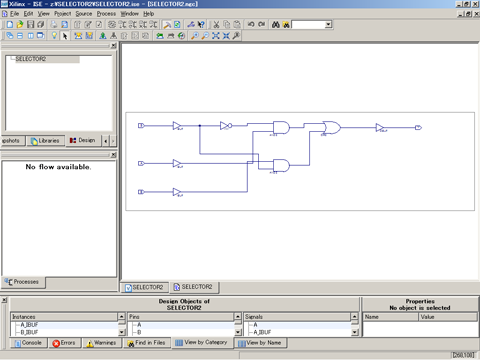480x360 pixels.
Task: Open the Find in Files tab
Action: 147,343
